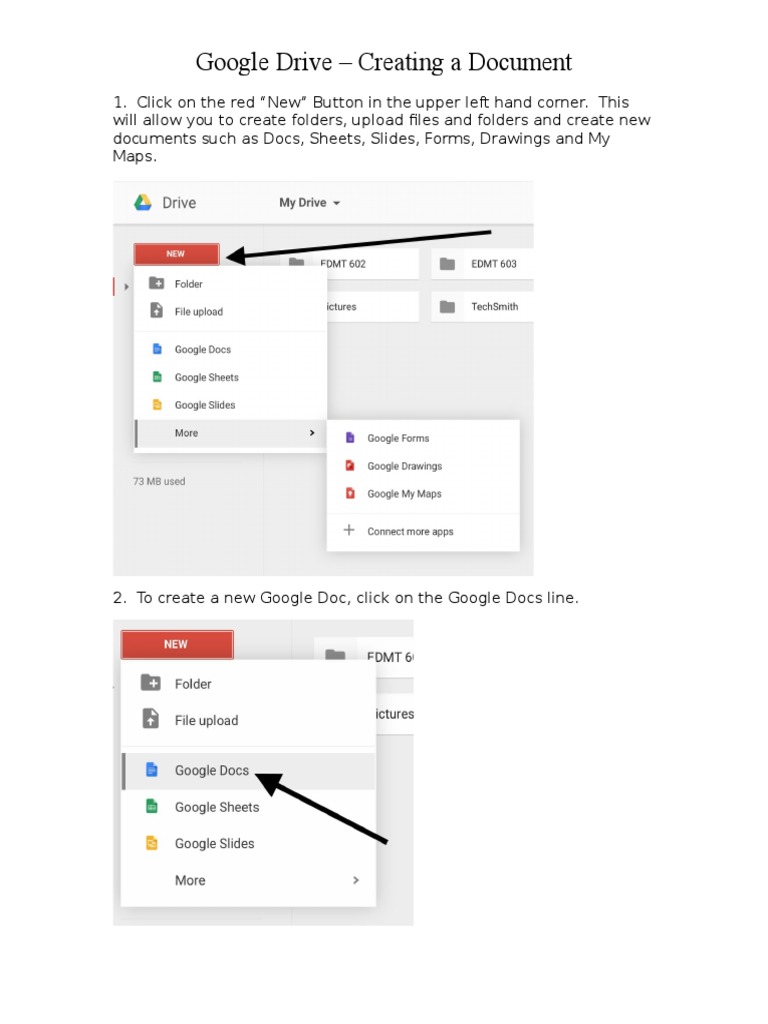Click the More chevron arrow in upper menu
The image size is (768, 1024).
point(312,433)
